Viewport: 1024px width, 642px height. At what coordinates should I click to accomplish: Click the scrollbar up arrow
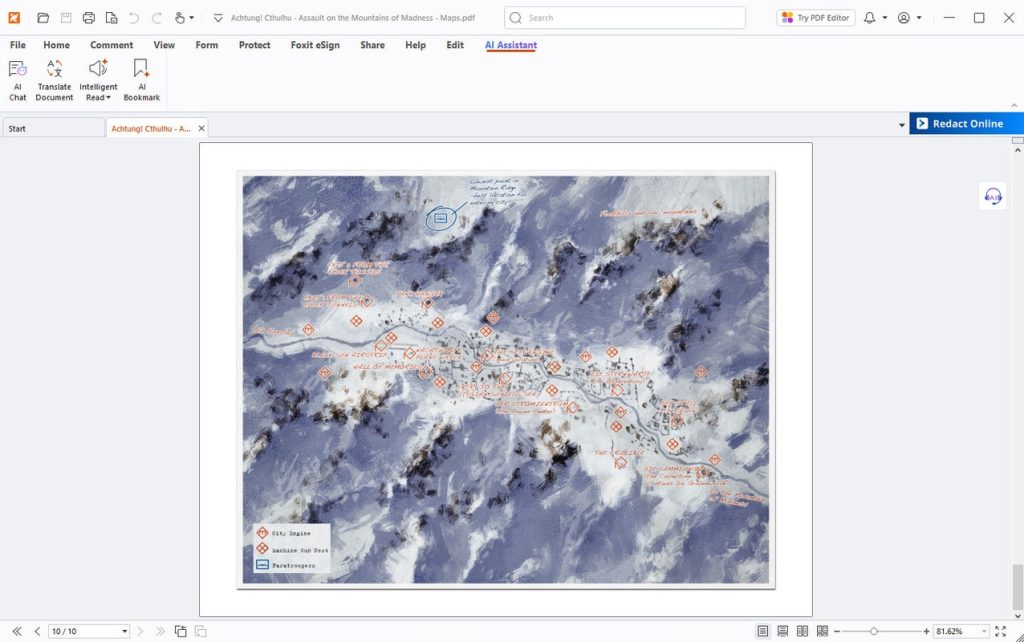pos(1017,150)
